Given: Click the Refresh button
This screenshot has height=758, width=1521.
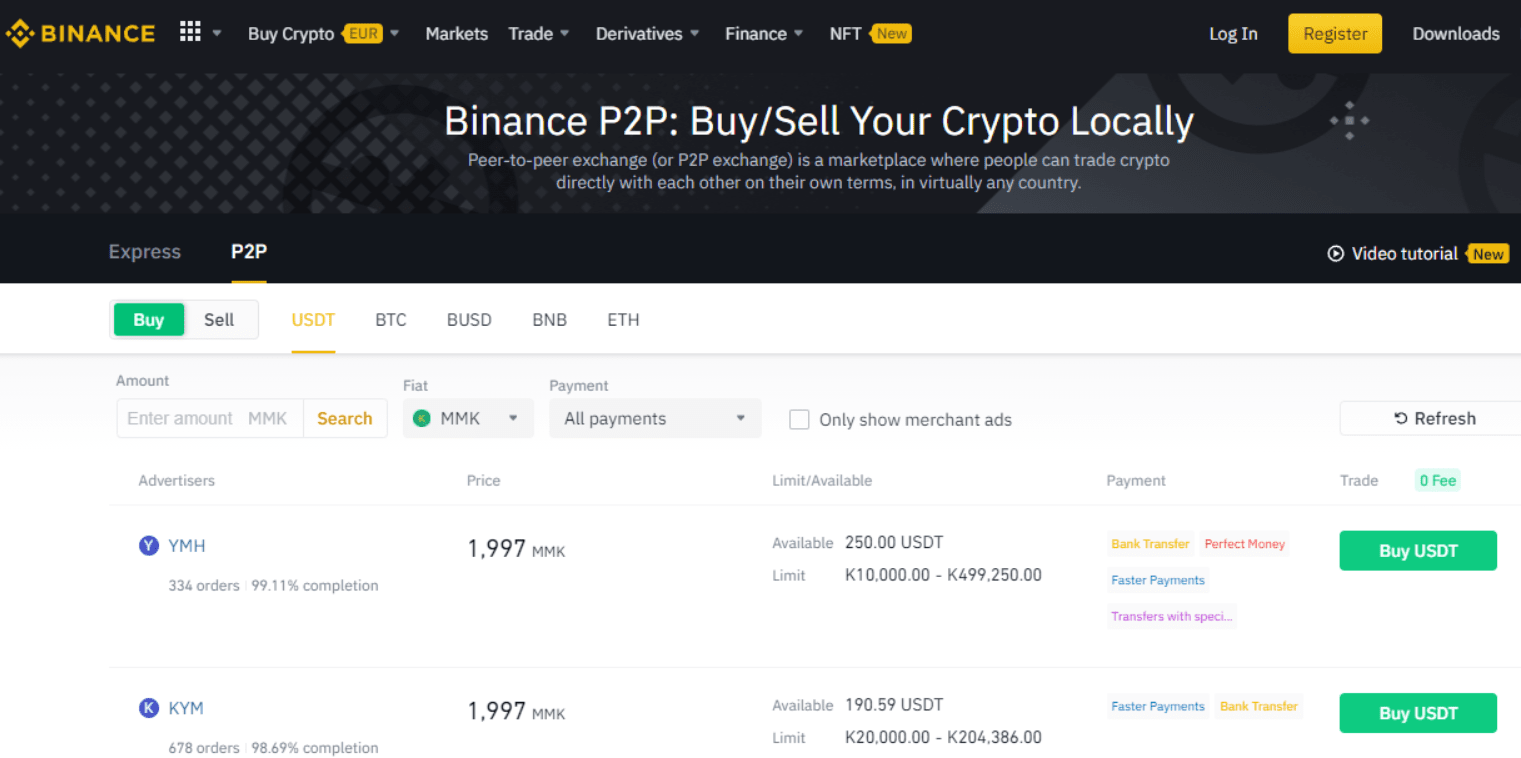Looking at the screenshot, I should click(x=1434, y=419).
